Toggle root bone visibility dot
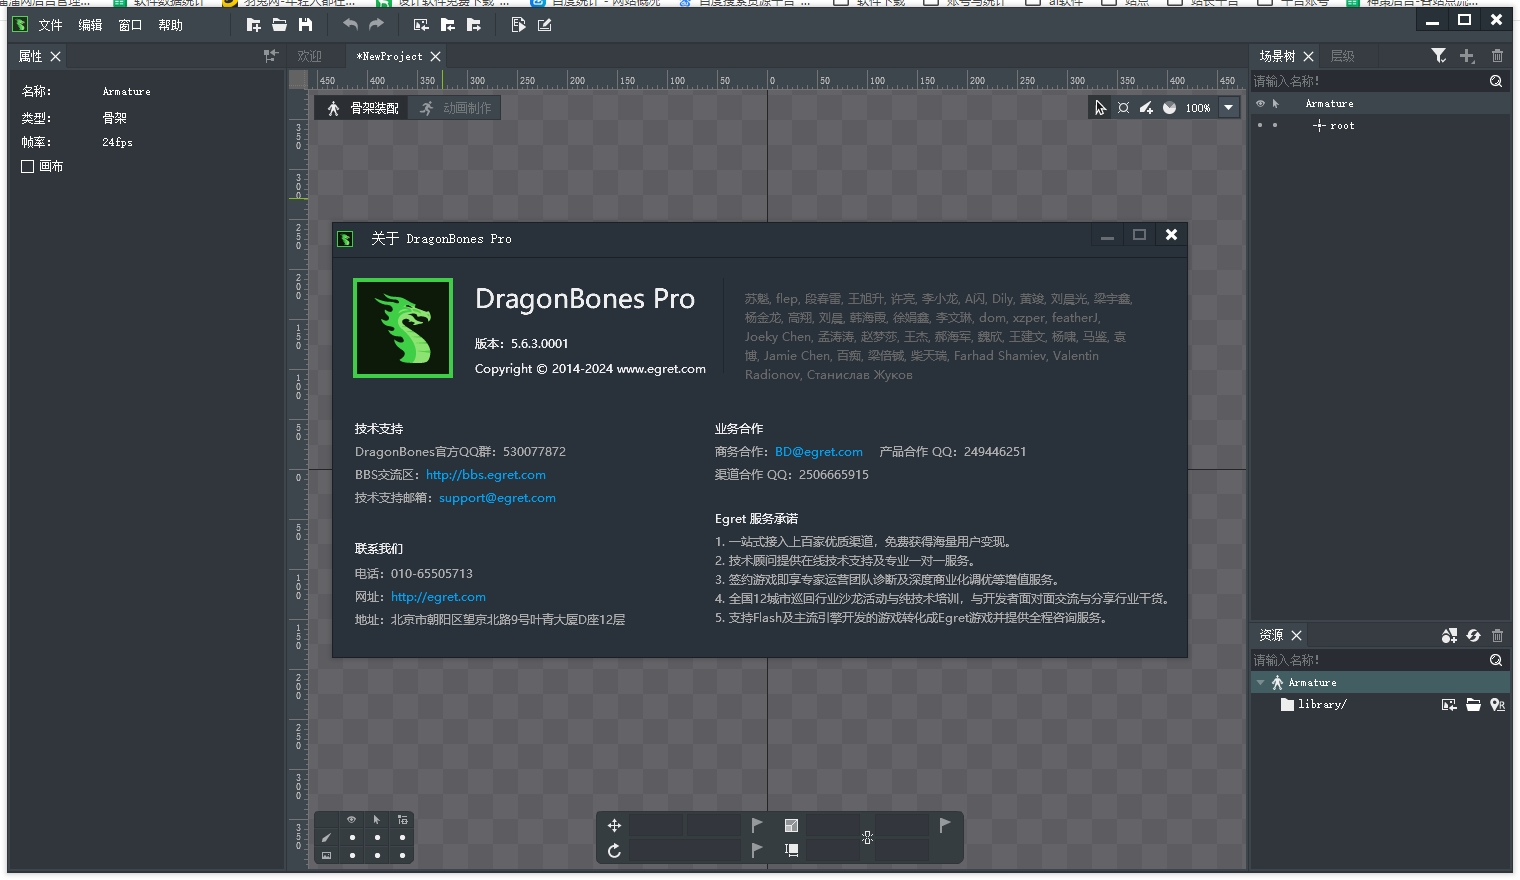Screen dimensions: 1520x880 coord(1260,126)
